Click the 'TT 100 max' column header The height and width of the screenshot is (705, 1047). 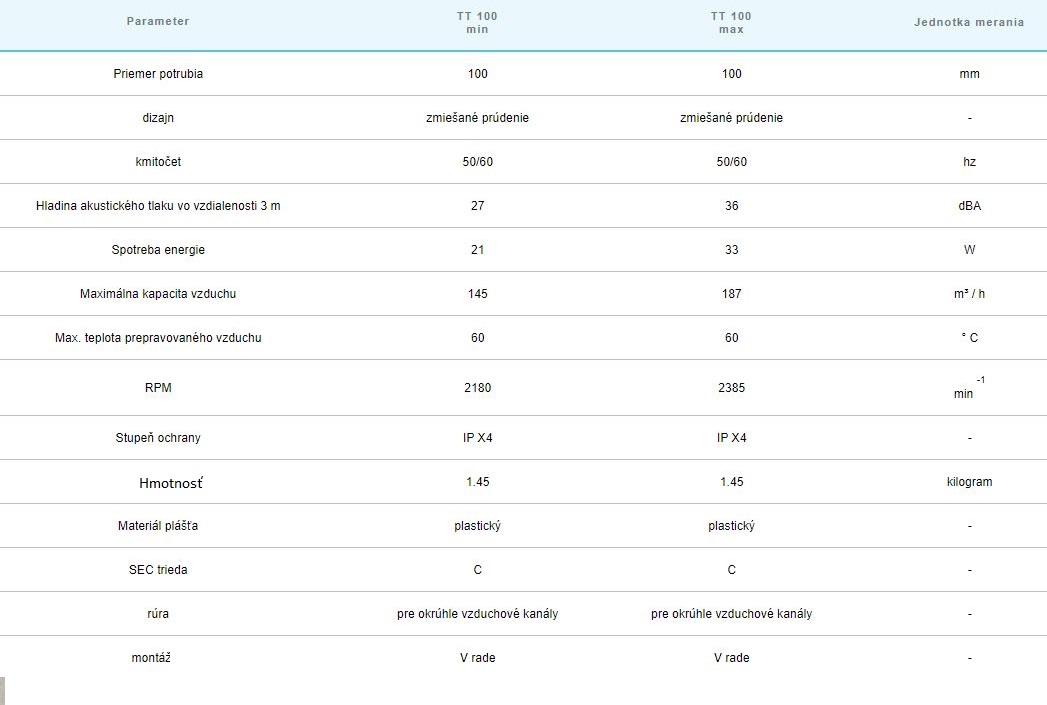[x=731, y=23]
